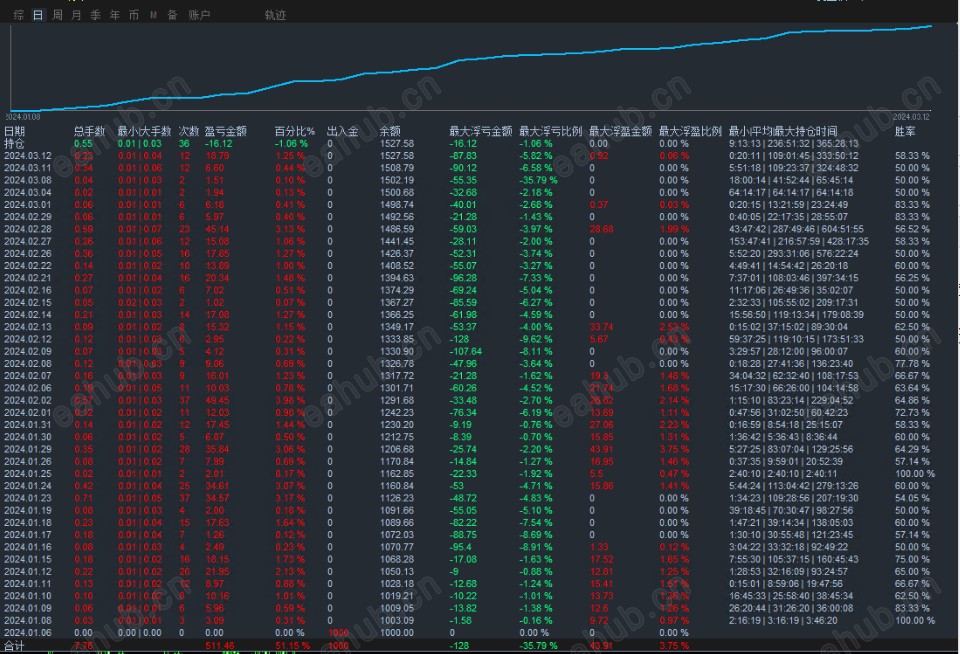Viewport: 960px width, 654px height.
Task: Click the 511.46 total profit value
Action: 219,645
